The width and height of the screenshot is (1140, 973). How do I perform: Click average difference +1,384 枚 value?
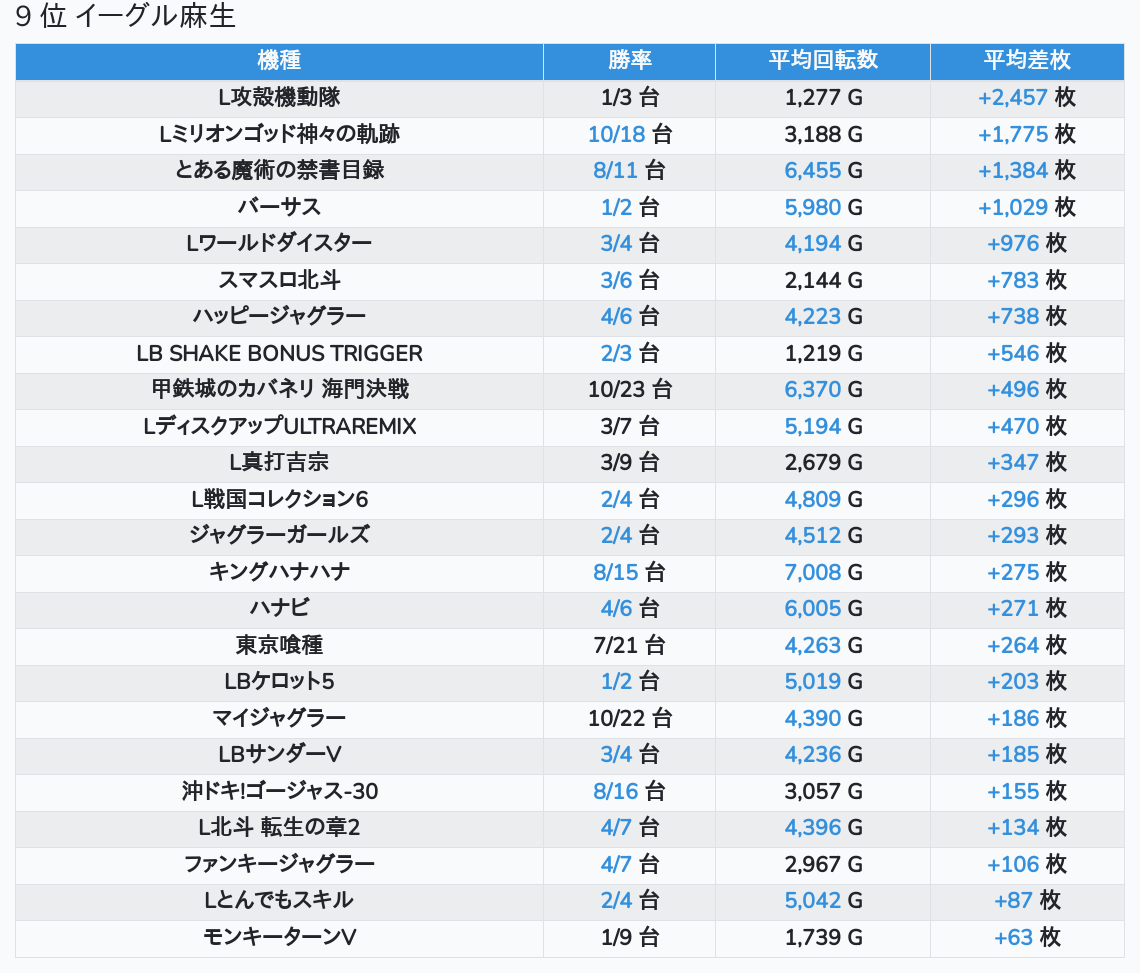[x=1027, y=171]
